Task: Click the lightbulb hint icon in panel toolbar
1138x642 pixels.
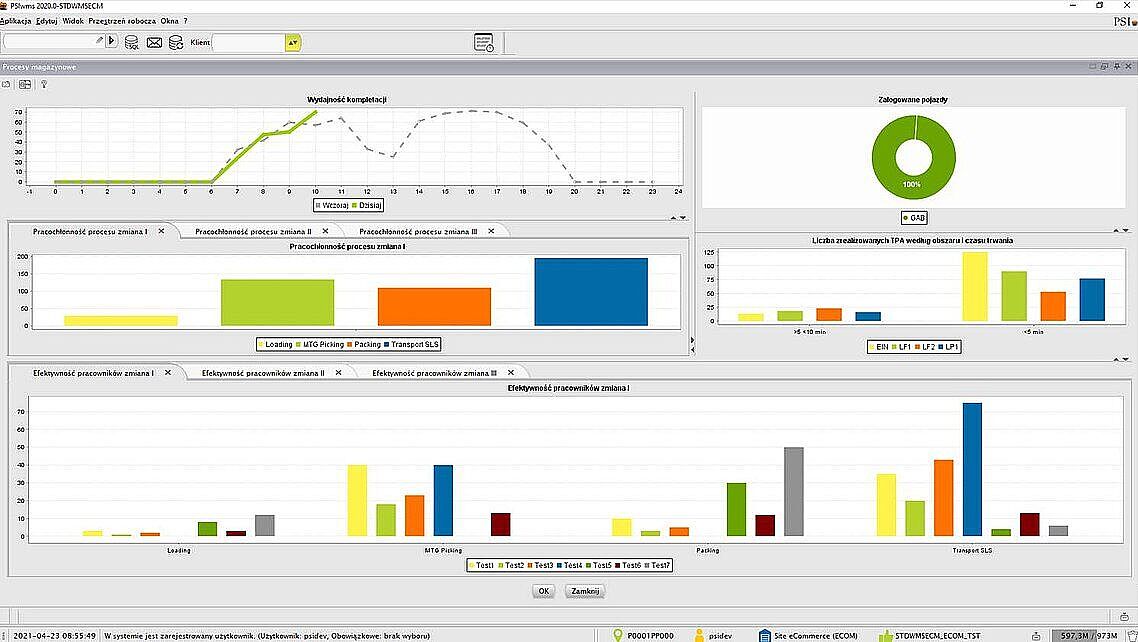Action: (x=44, y=85)
